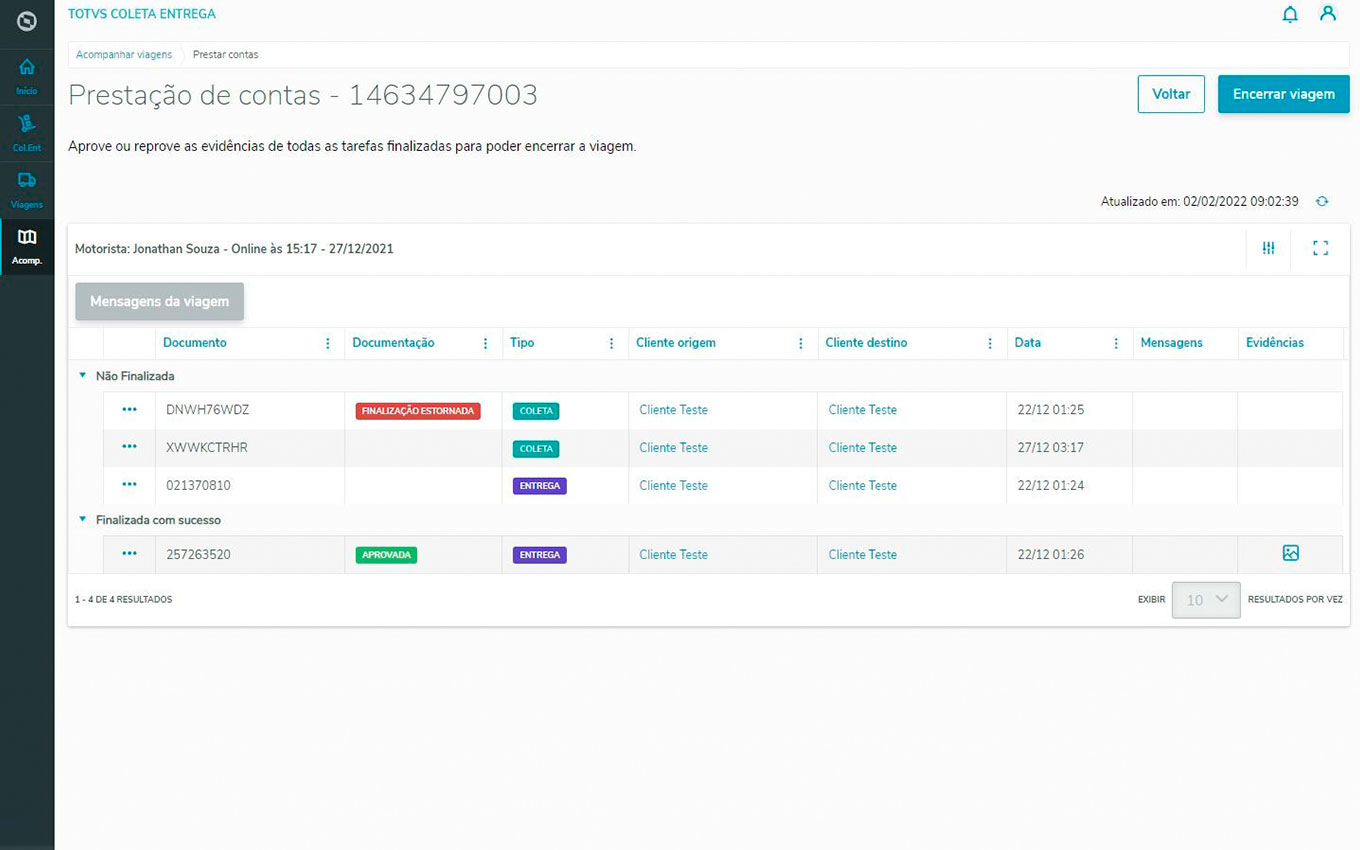1360x850 pixels.
Task: Follow the Acompanhar viagens breadcrumb link
Action: point(124,54)
